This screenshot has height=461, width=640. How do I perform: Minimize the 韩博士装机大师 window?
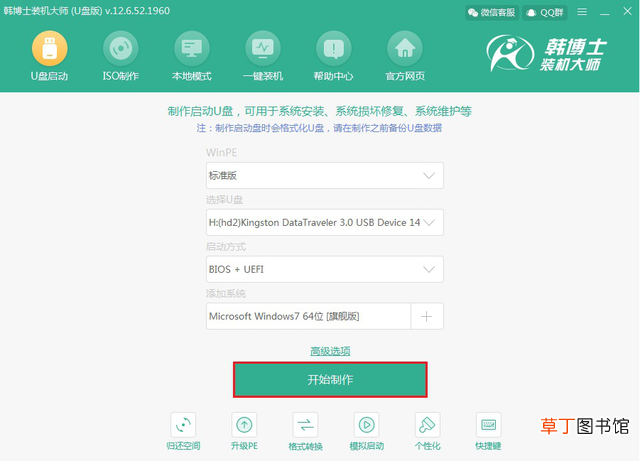(x=605, y=12)
